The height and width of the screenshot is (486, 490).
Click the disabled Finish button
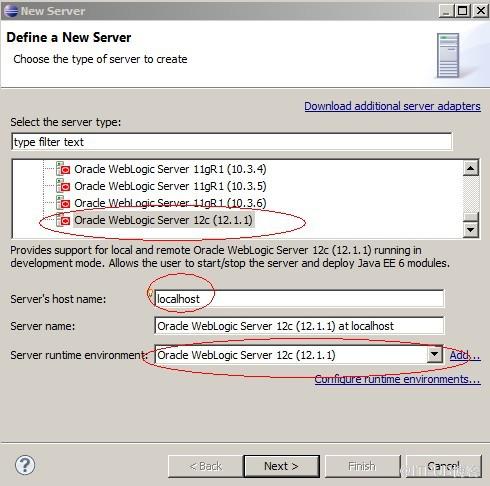pyautogui.click(x=362, y=466)
